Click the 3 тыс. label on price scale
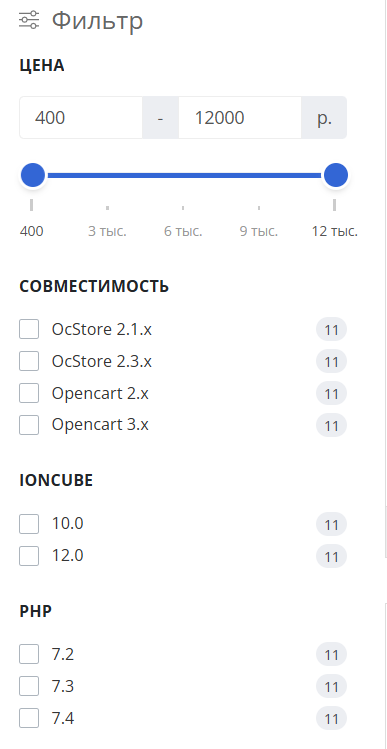This screenshot has height=749, width=387. click(x=108, y=232)
